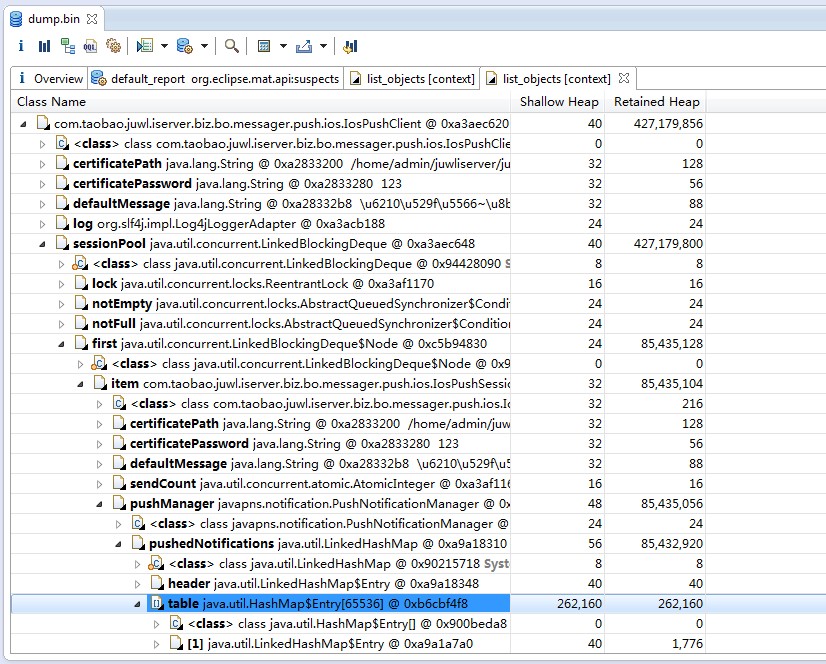The height and width of the screenshot is (664, 826).
Task: Open dropdown next to Query Browser icon
Action: coord(204,46)
